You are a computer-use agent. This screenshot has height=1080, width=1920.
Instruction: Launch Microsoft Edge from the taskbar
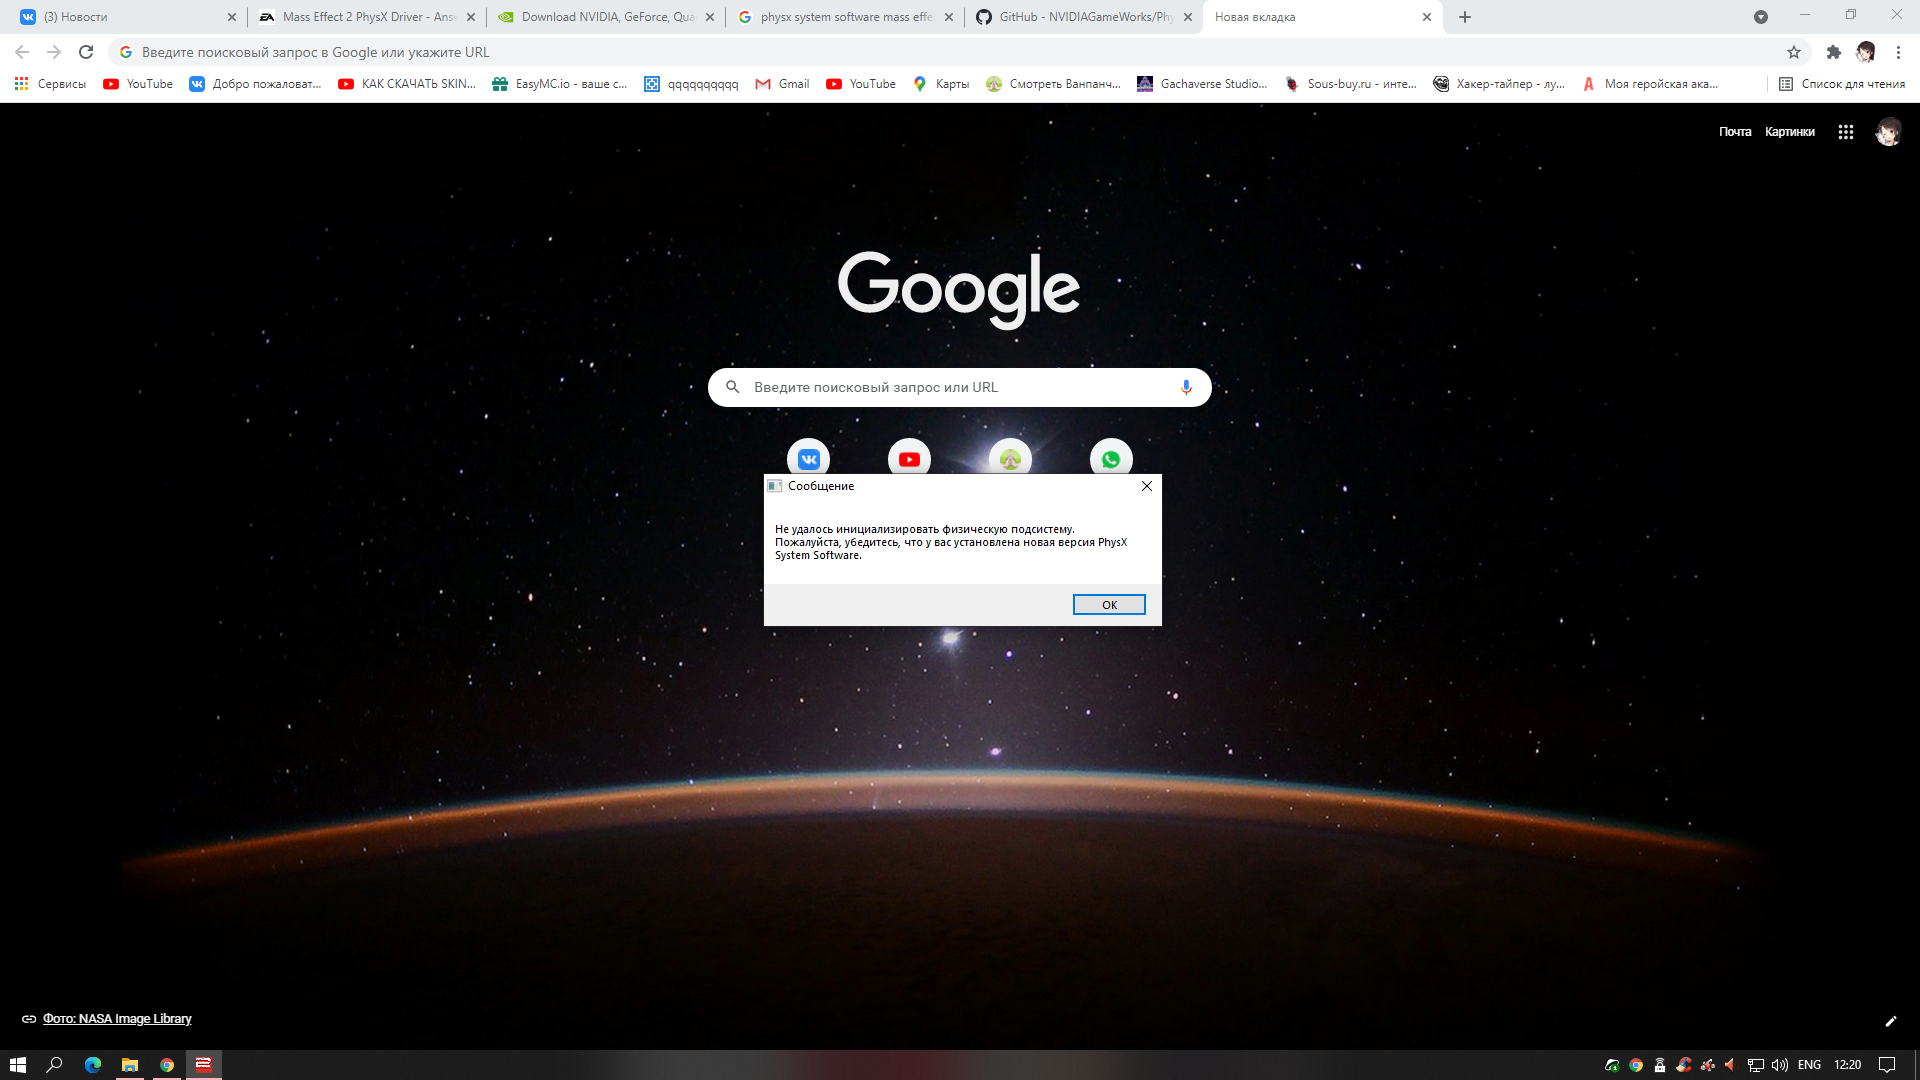coord(93,1065)
